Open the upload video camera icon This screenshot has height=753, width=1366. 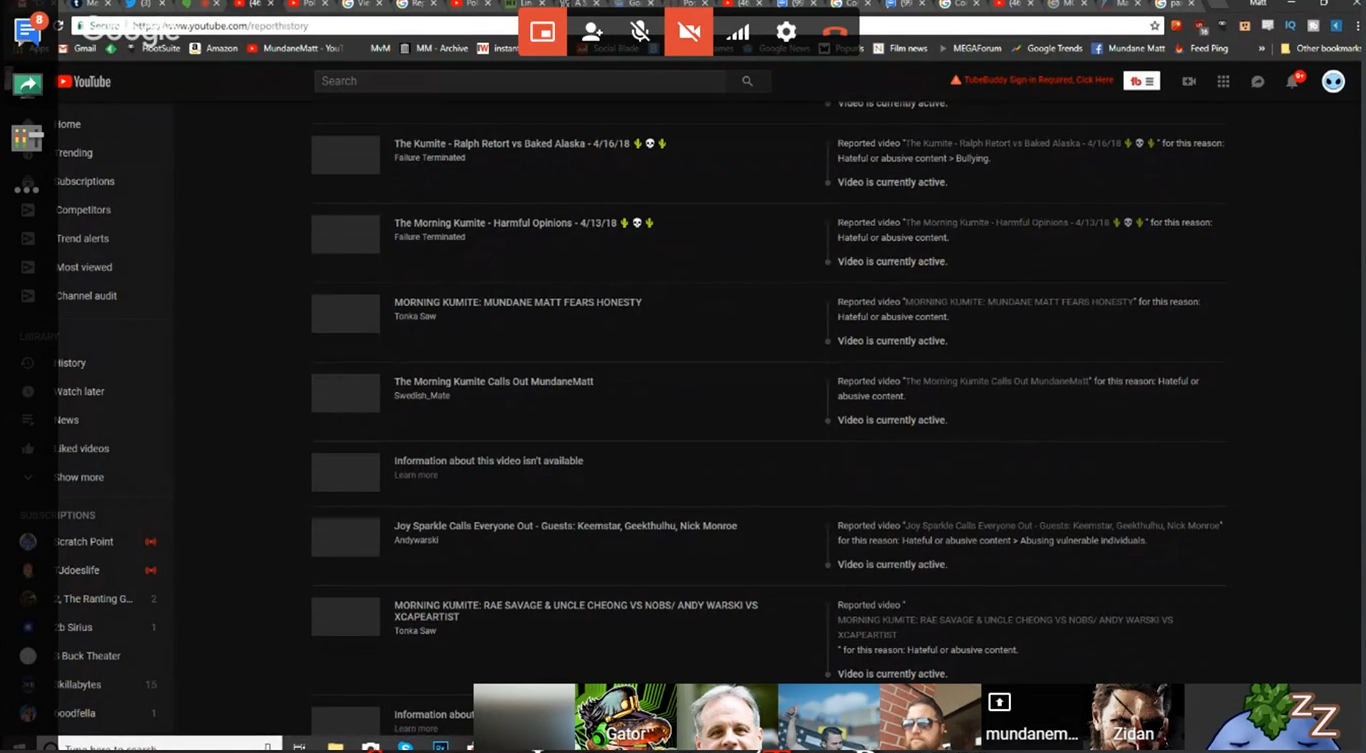click(x=1189, y=82)
